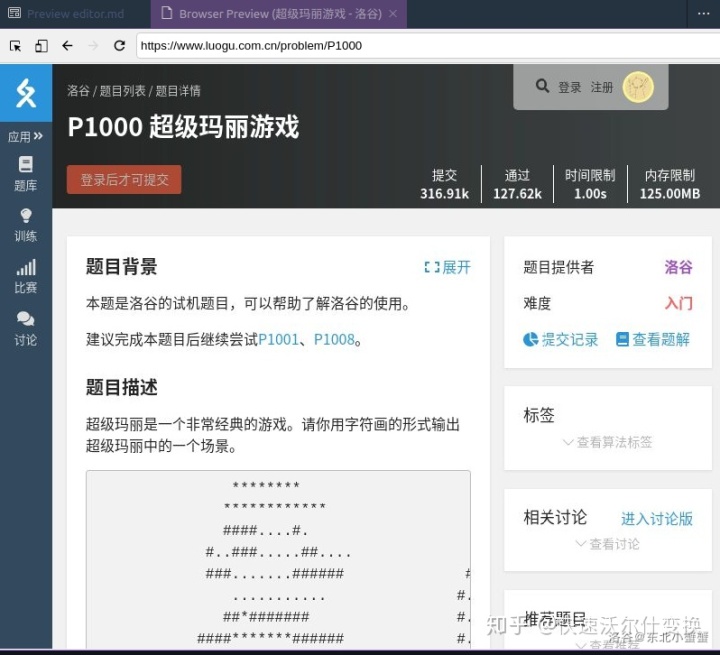Select the Browser Preview 超级玛丽游戏 tab
Screen dimensions: 720x655
pyautogui.click(x=279, y=14)
